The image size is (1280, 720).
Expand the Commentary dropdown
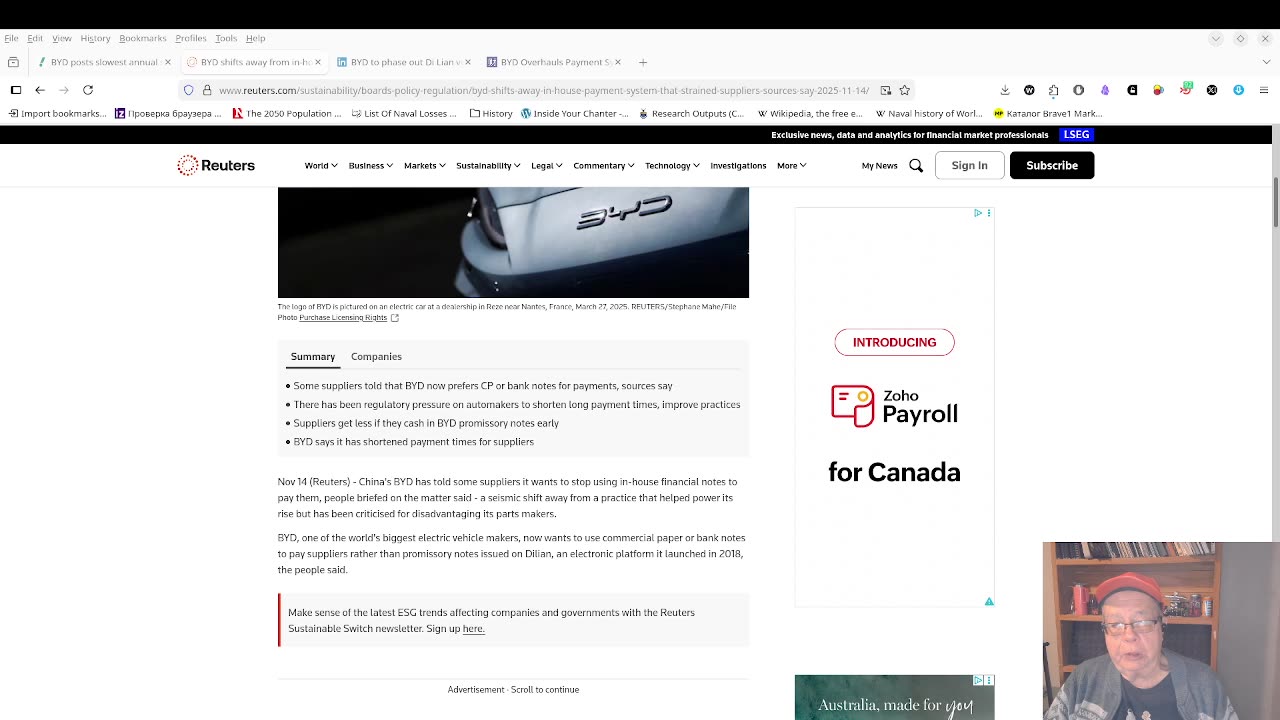pos(603,165)
